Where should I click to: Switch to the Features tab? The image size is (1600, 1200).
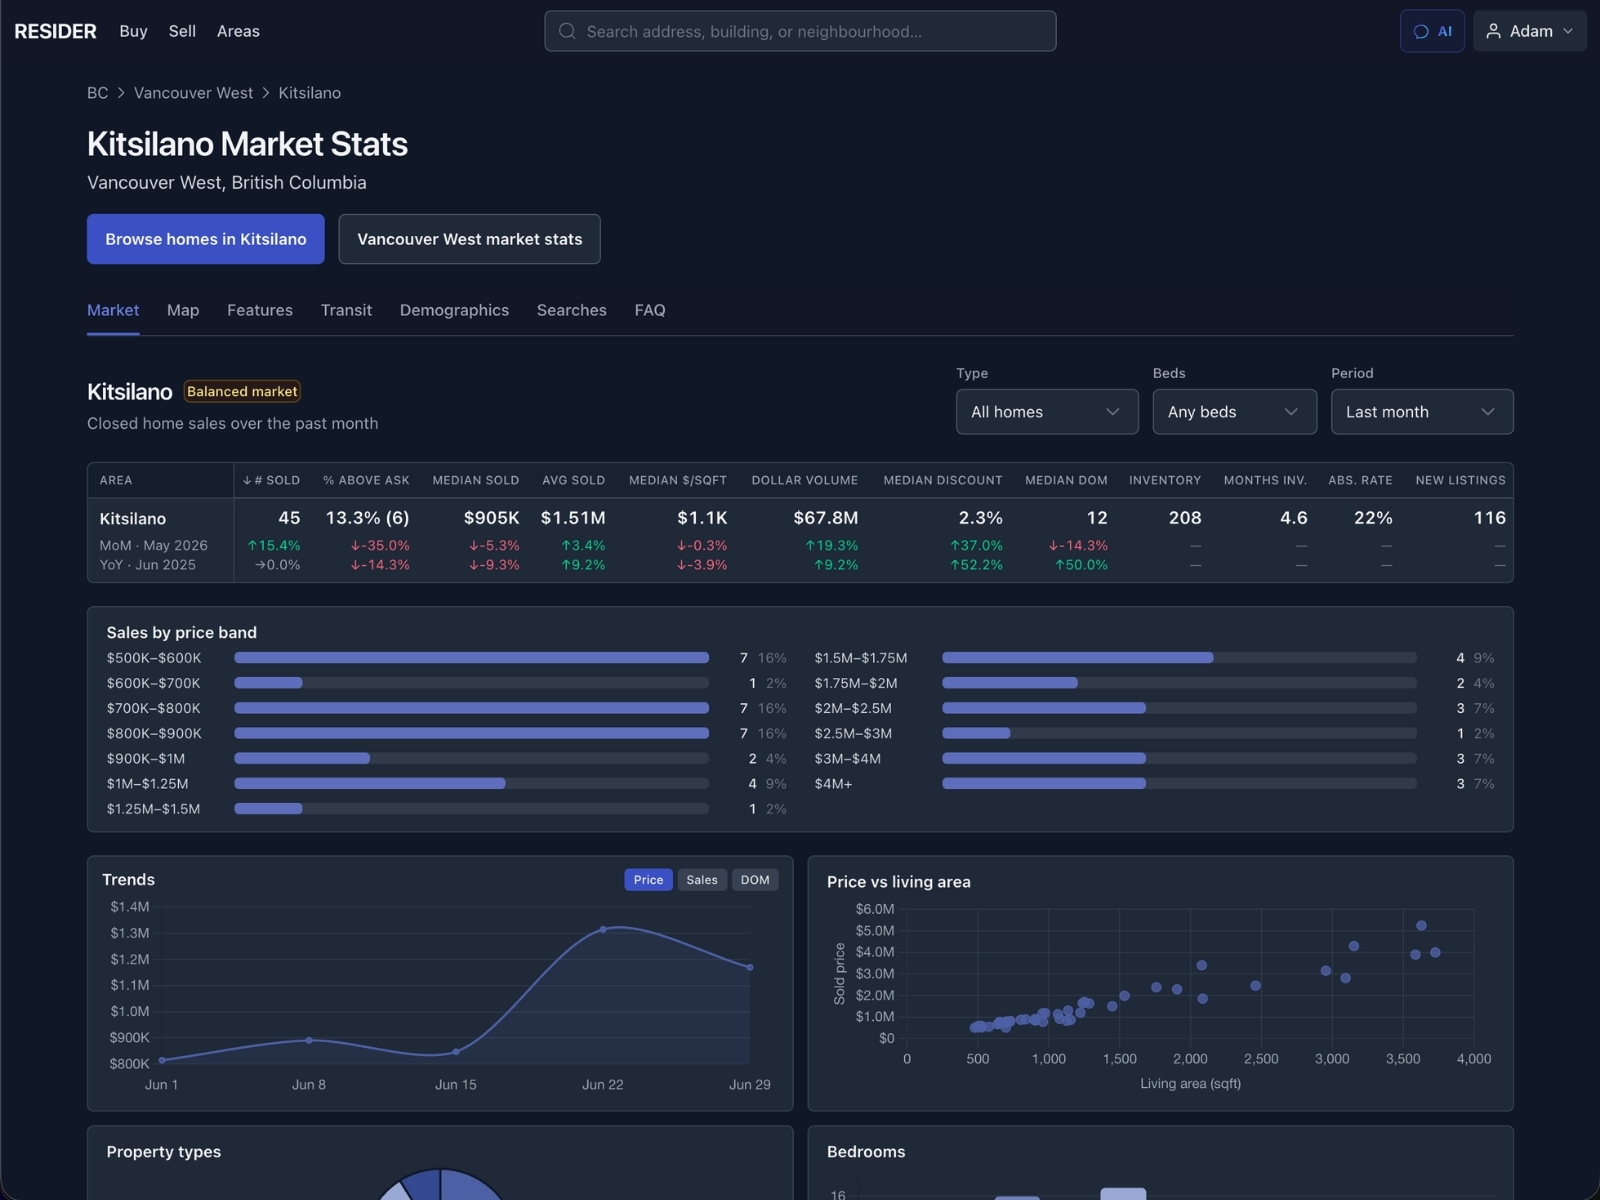click(x=260, y=310)
